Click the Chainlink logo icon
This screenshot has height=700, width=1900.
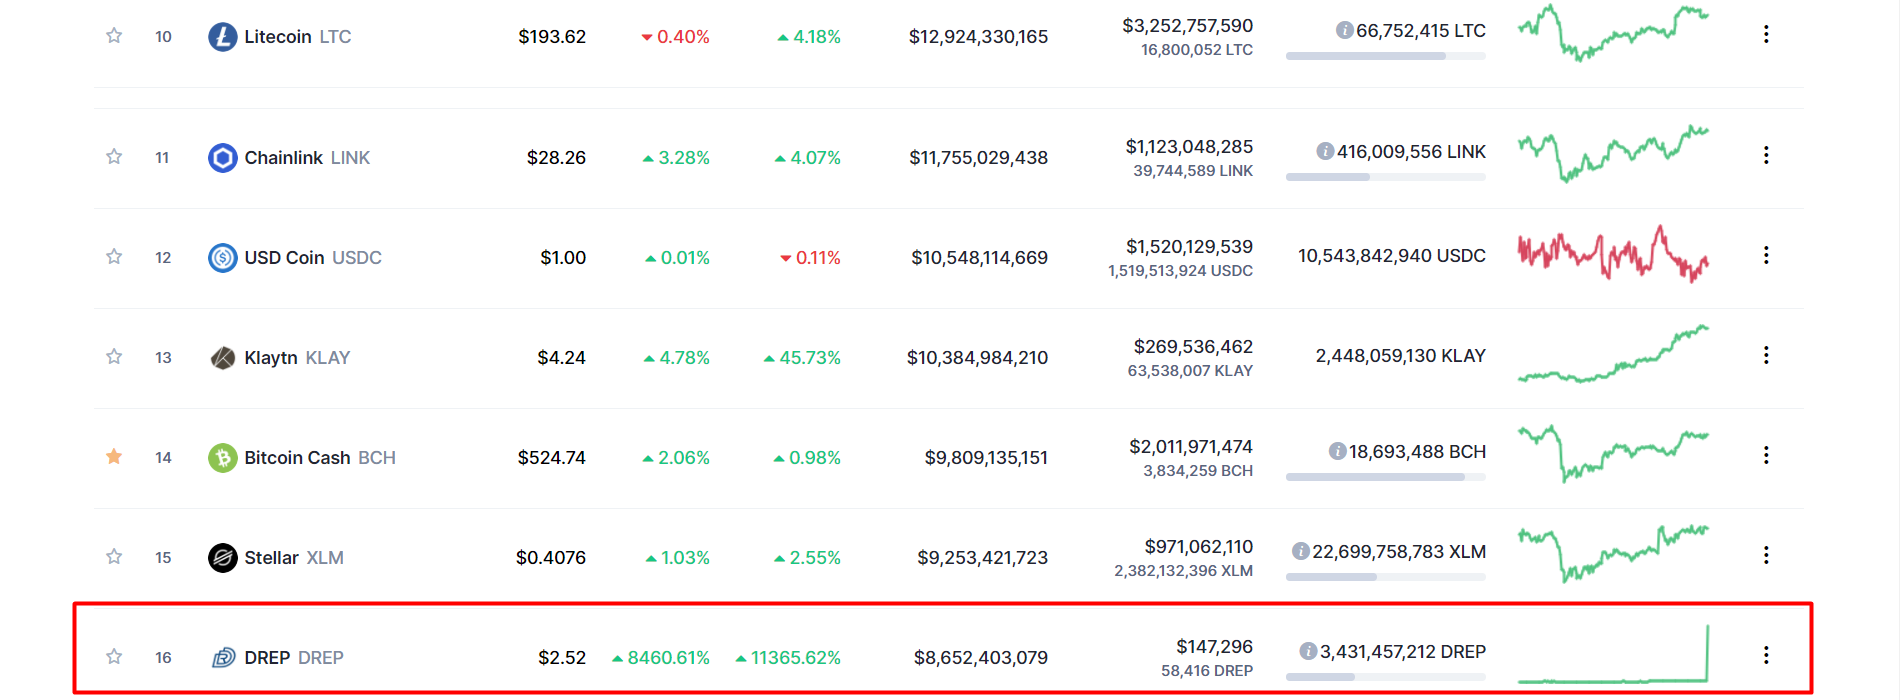(222, 158)
